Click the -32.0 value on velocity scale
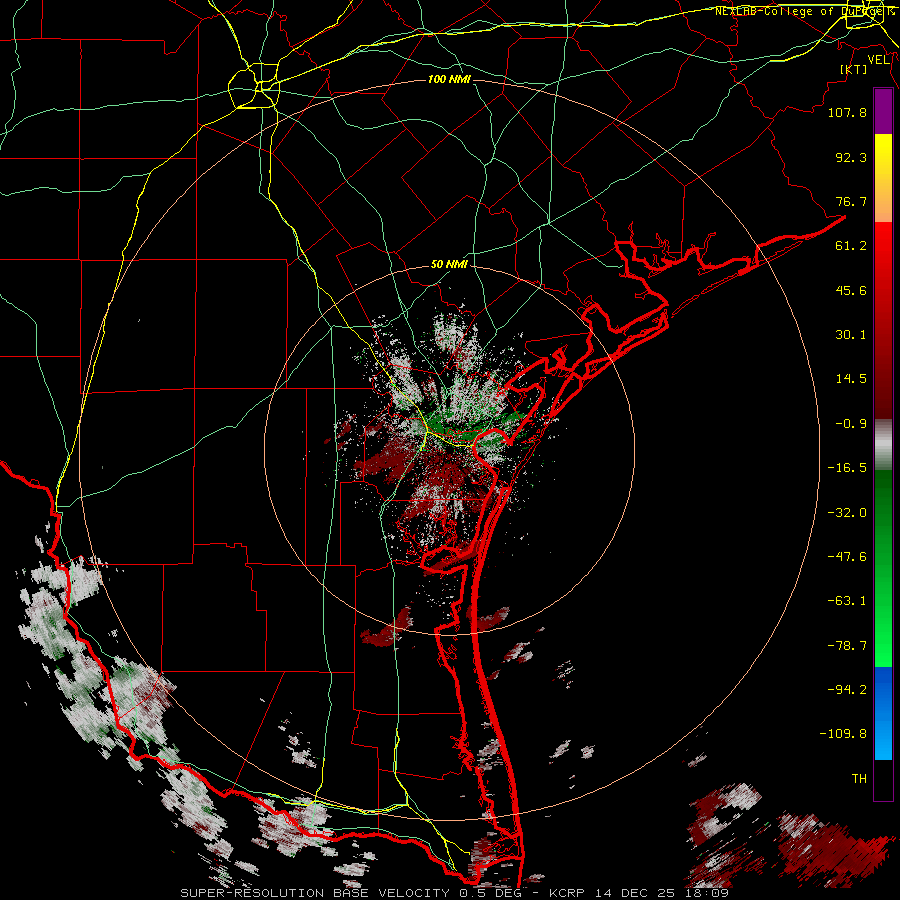The height and width of the screenshot is (900, 900). (847, 513)
